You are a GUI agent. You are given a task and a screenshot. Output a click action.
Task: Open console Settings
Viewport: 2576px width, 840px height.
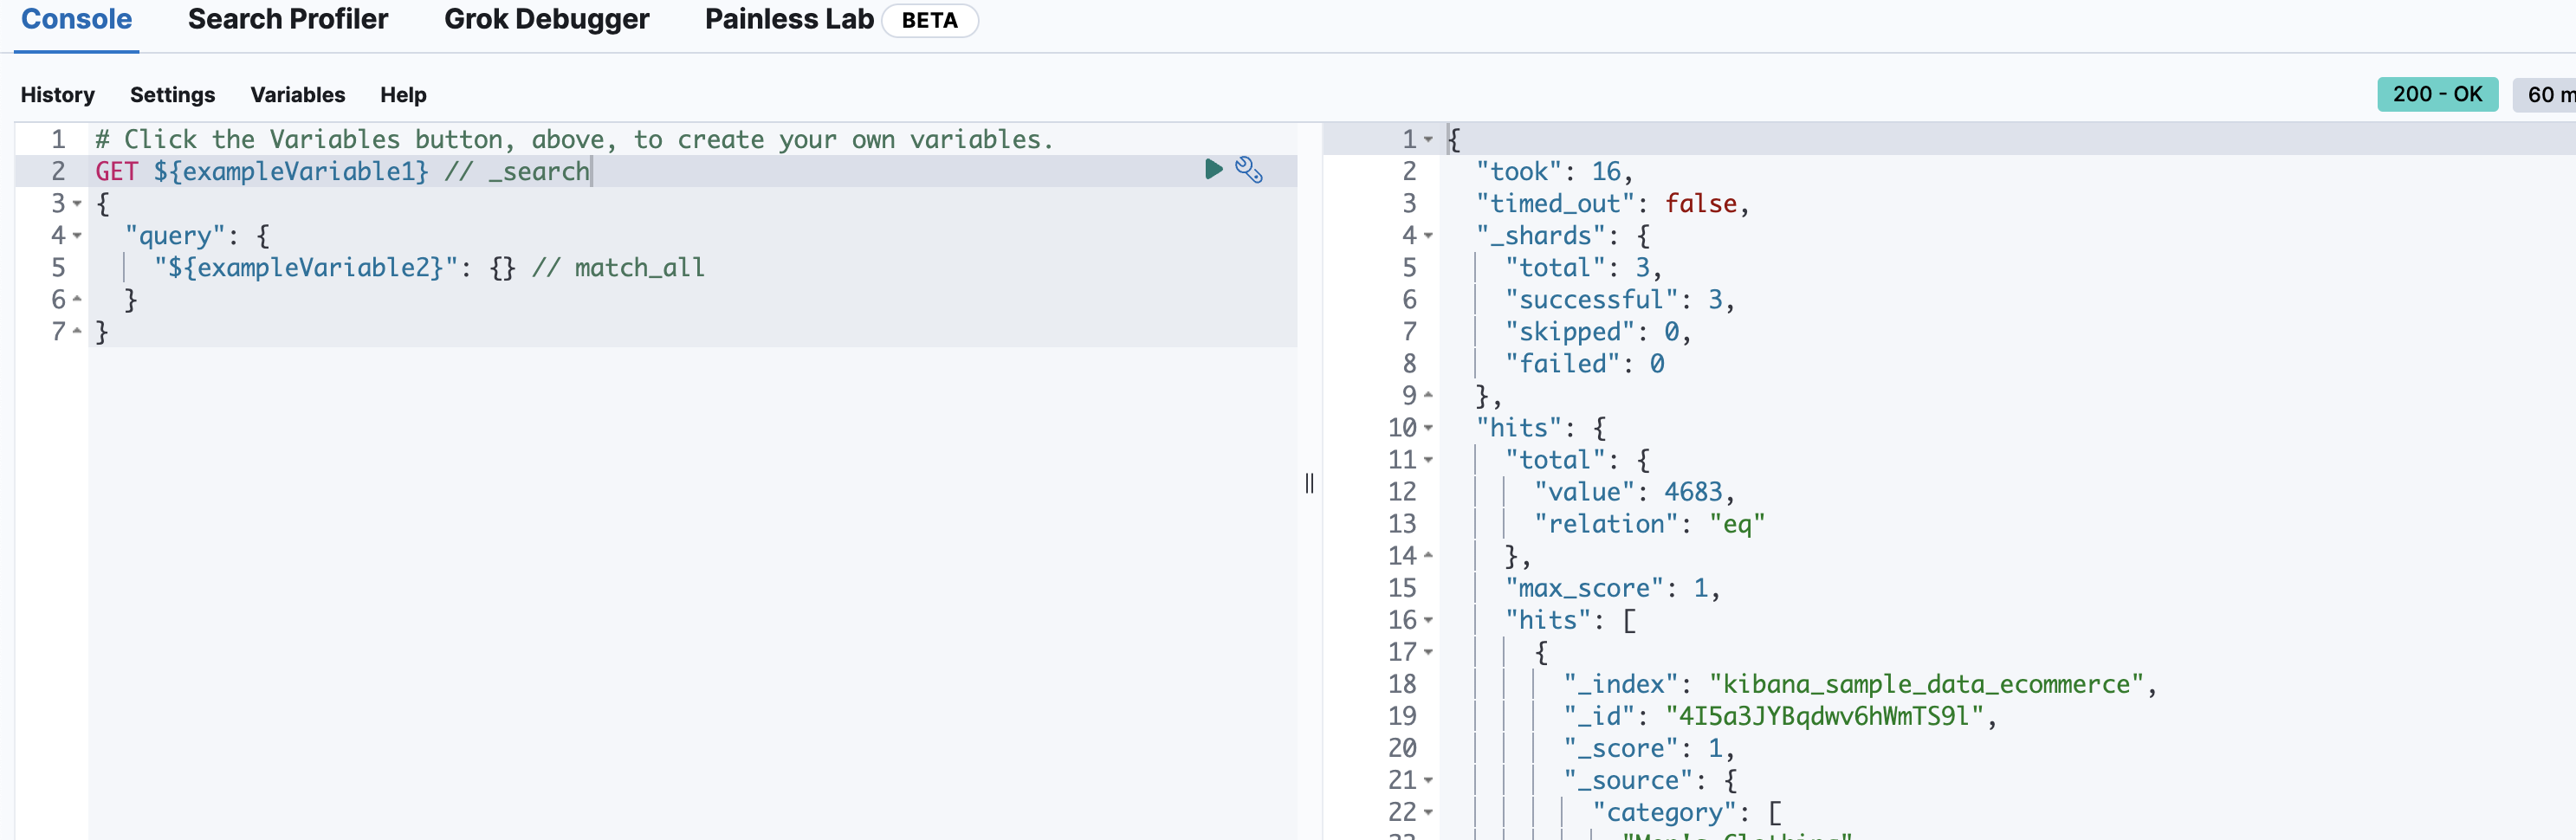click(x=172, y=95)
